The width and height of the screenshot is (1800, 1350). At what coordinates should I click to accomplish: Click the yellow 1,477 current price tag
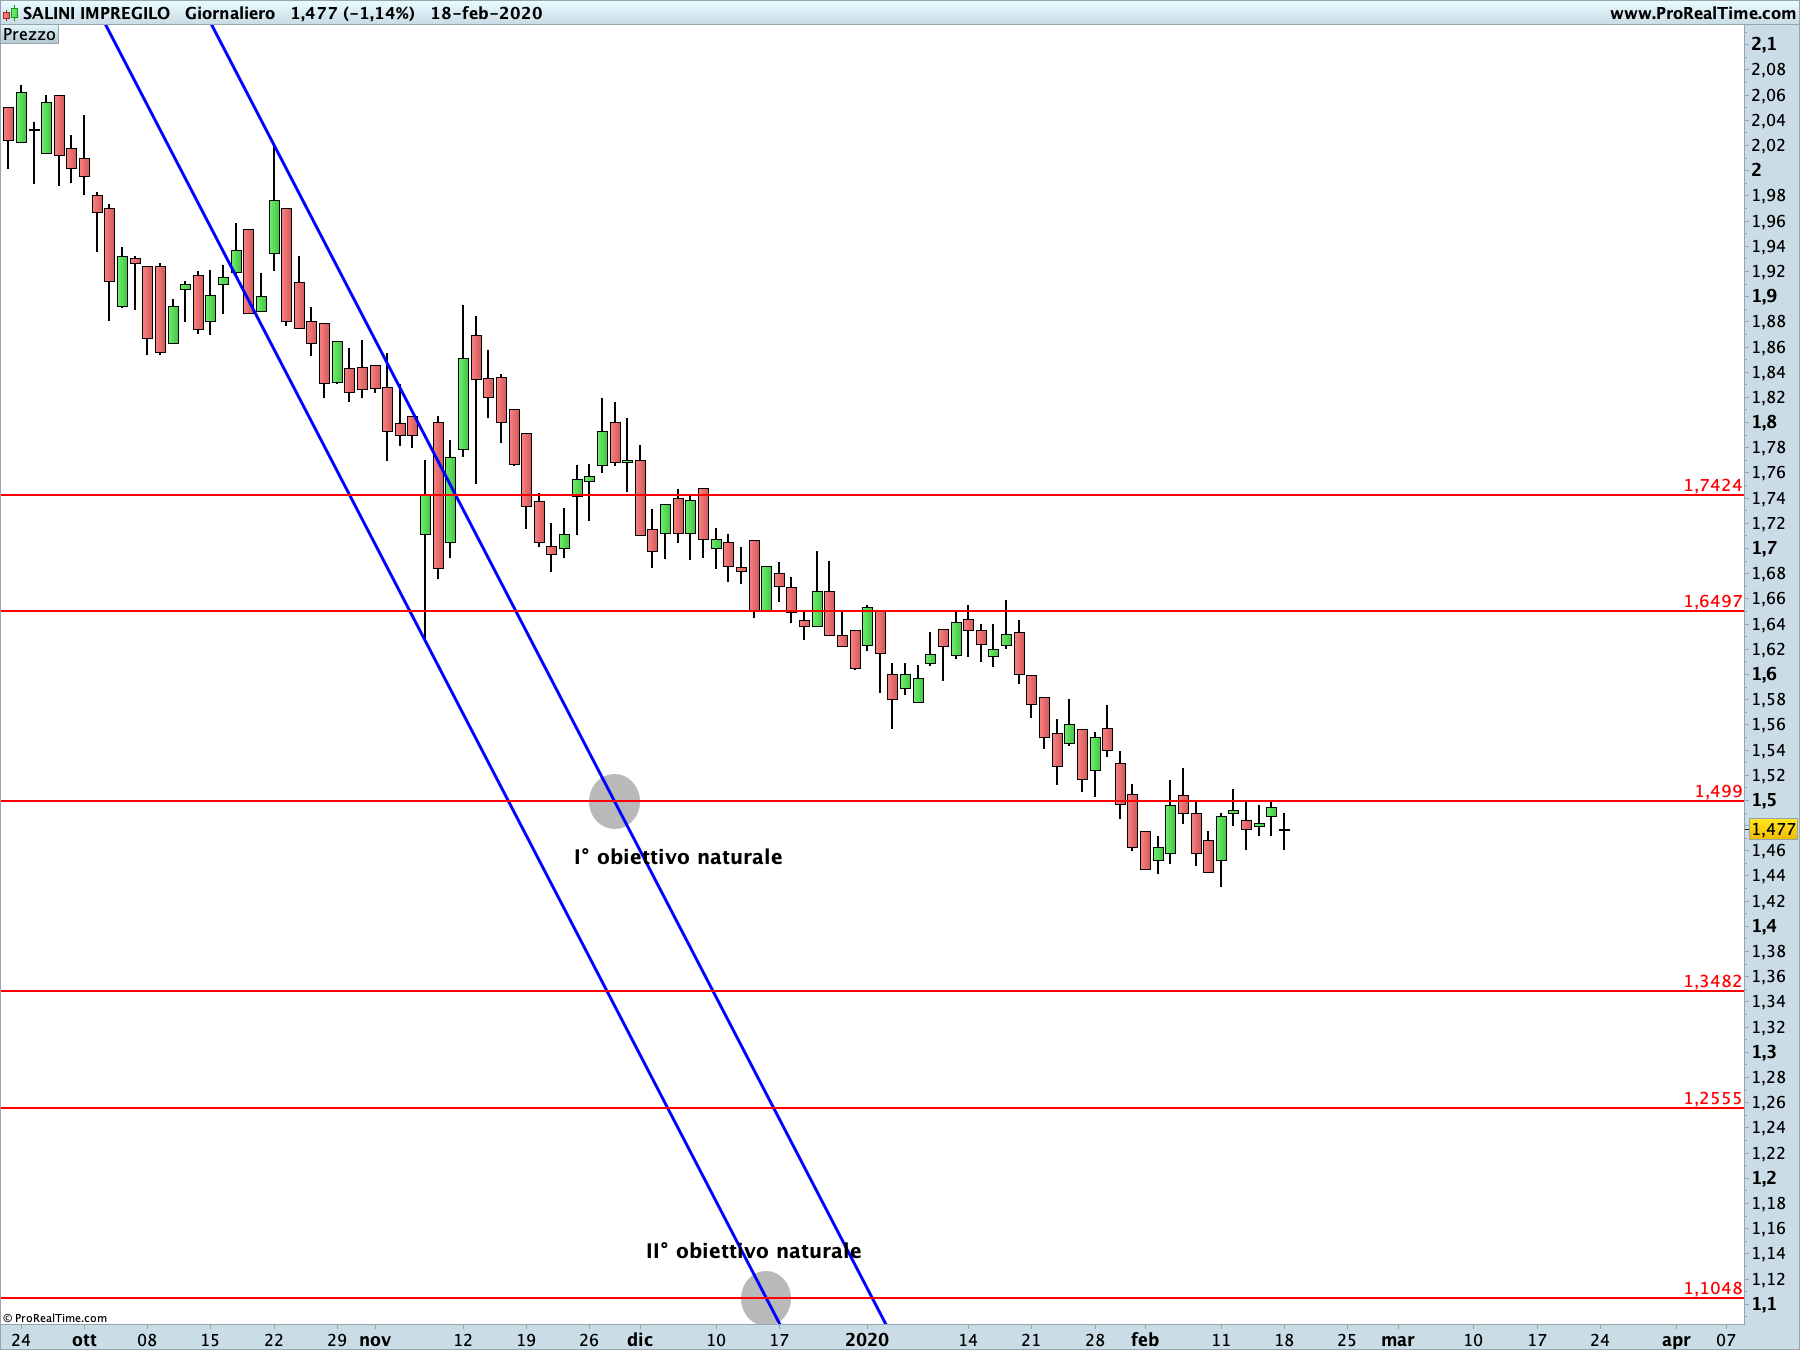click(x=1773, y=829)
